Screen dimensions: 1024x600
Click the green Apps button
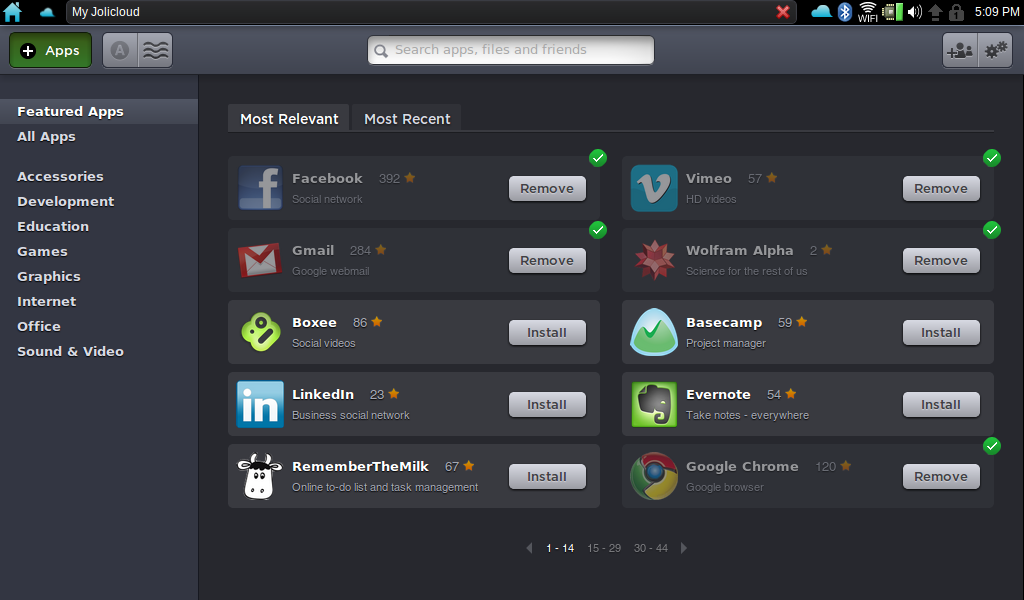coord(50,50)
